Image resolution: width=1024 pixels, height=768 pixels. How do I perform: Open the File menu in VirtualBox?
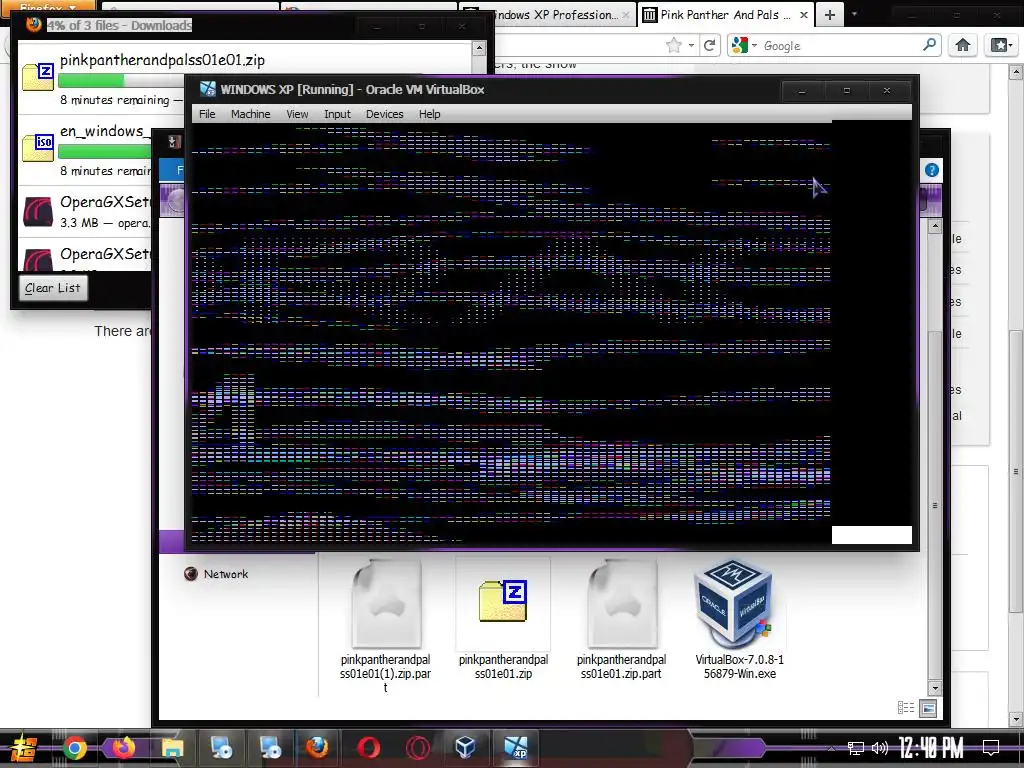[x=207, y=114]
